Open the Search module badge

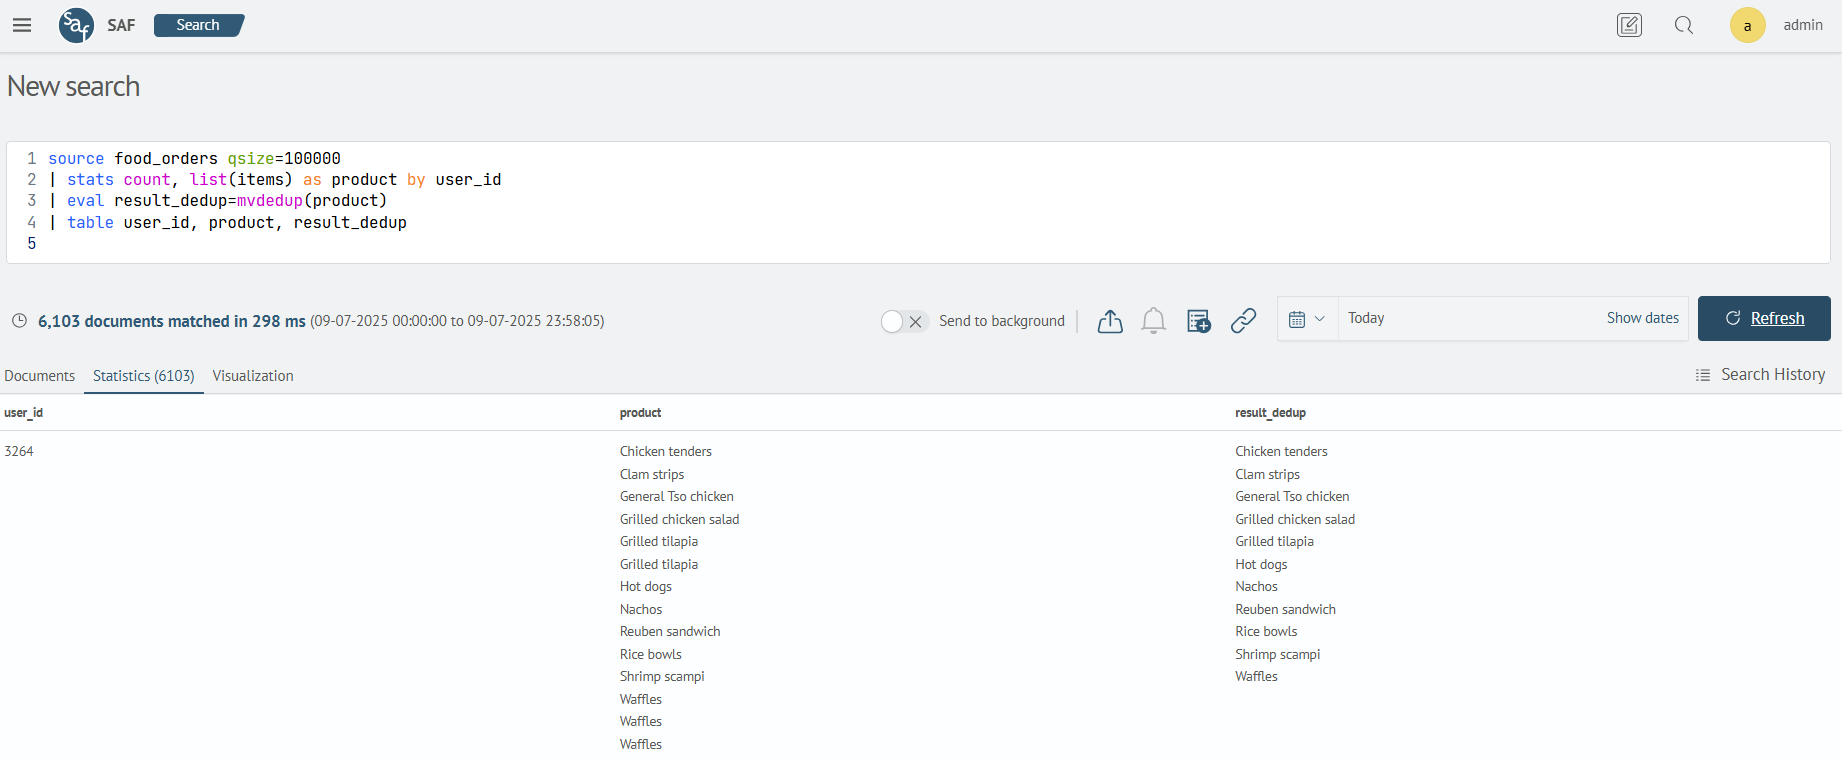coord(199,25)
